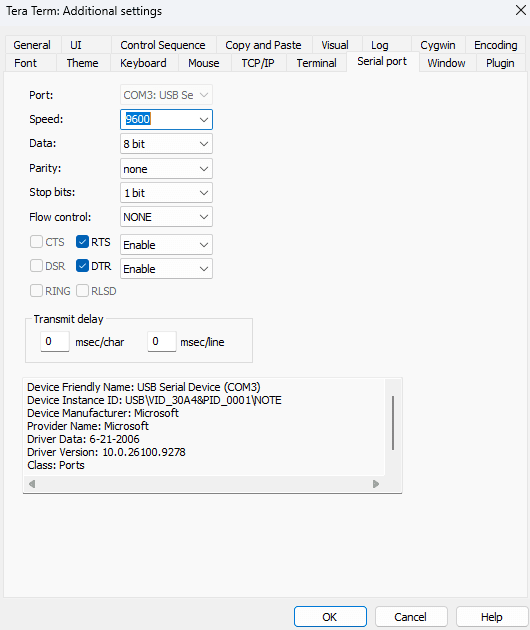Open the Data bits dropdown
Screen dimensions: 530x630
pyautogui.click(x=166, y=144)
